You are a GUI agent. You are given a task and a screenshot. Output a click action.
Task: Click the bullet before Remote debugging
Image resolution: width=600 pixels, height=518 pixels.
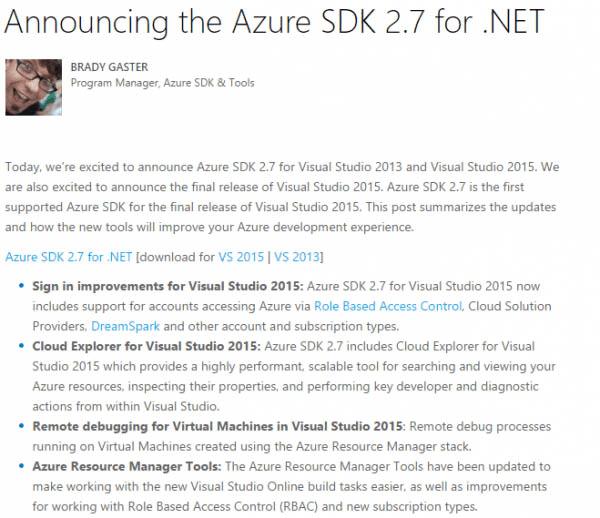point(22,426)
